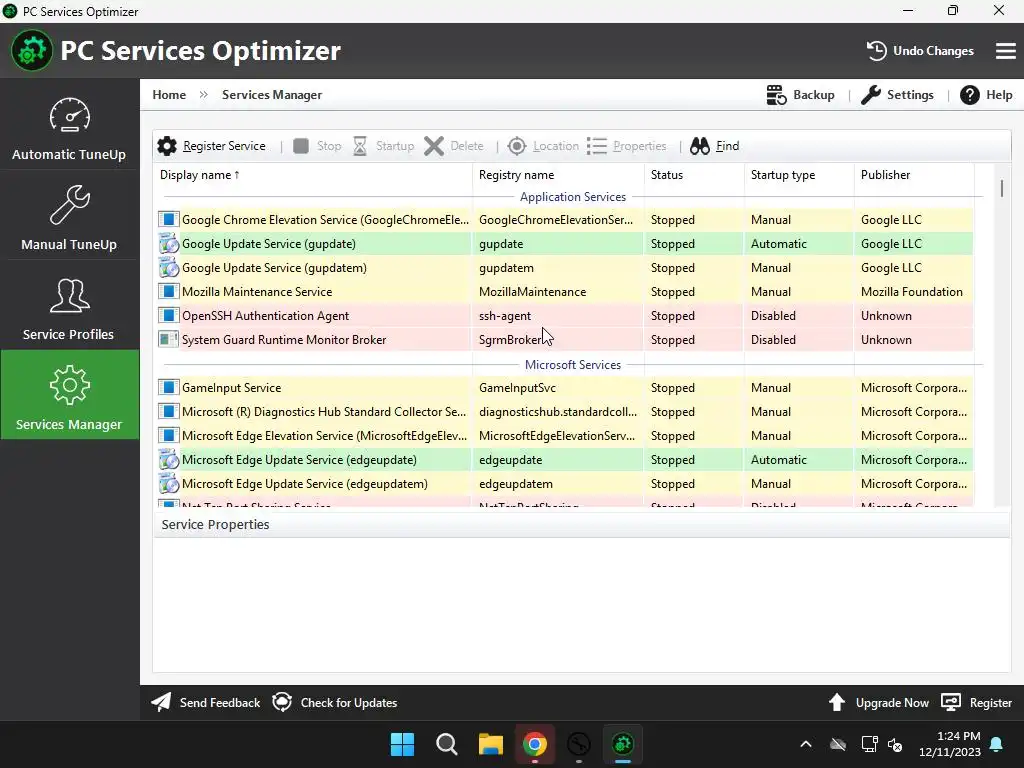Screen dimensions: 1024x768
Task: Click the Application Services group header
Action: tap(573, 197)
